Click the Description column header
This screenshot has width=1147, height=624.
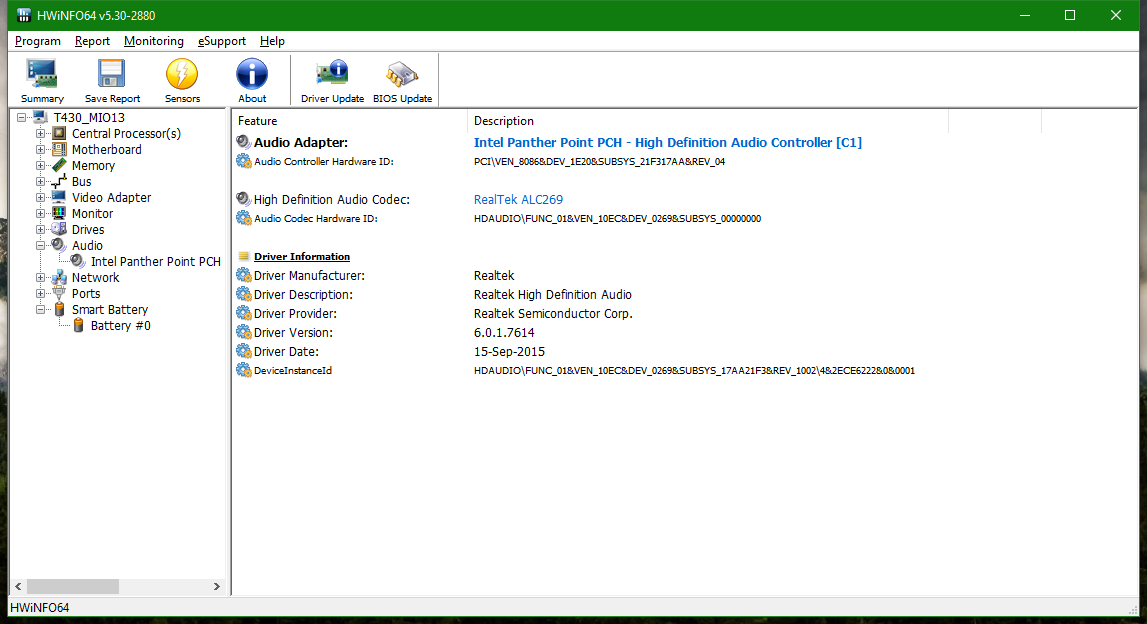(x=707, y=121)
